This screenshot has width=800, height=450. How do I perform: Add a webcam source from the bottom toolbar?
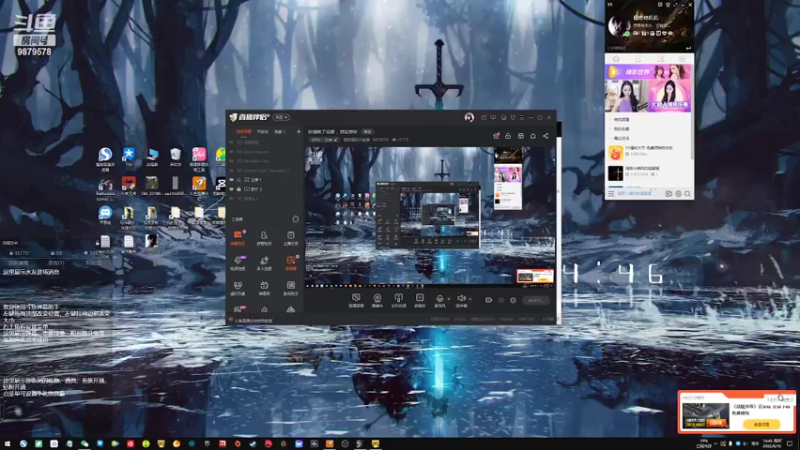(377, 300)
